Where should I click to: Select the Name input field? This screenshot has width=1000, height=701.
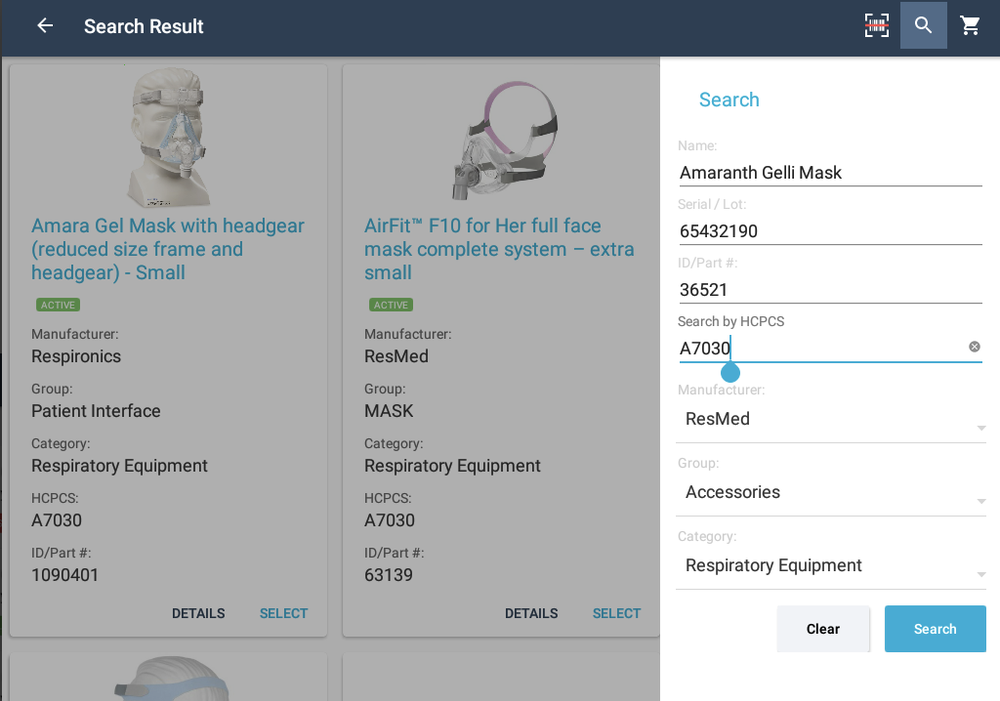pos(831,172)
